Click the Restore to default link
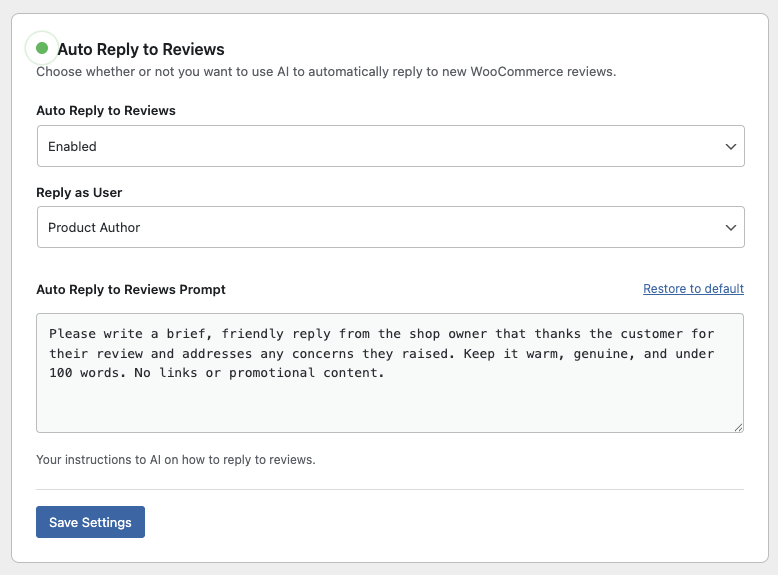 pos(693,289)
